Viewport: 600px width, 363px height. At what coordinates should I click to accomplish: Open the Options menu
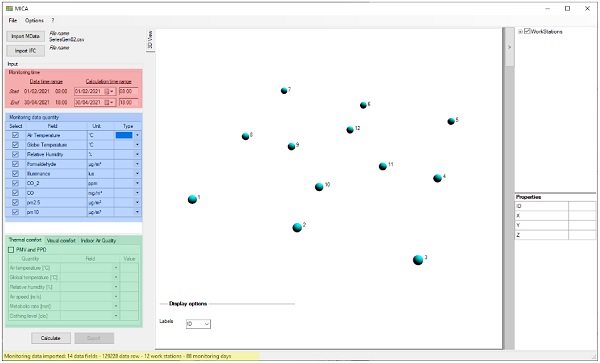click(34, 20)
